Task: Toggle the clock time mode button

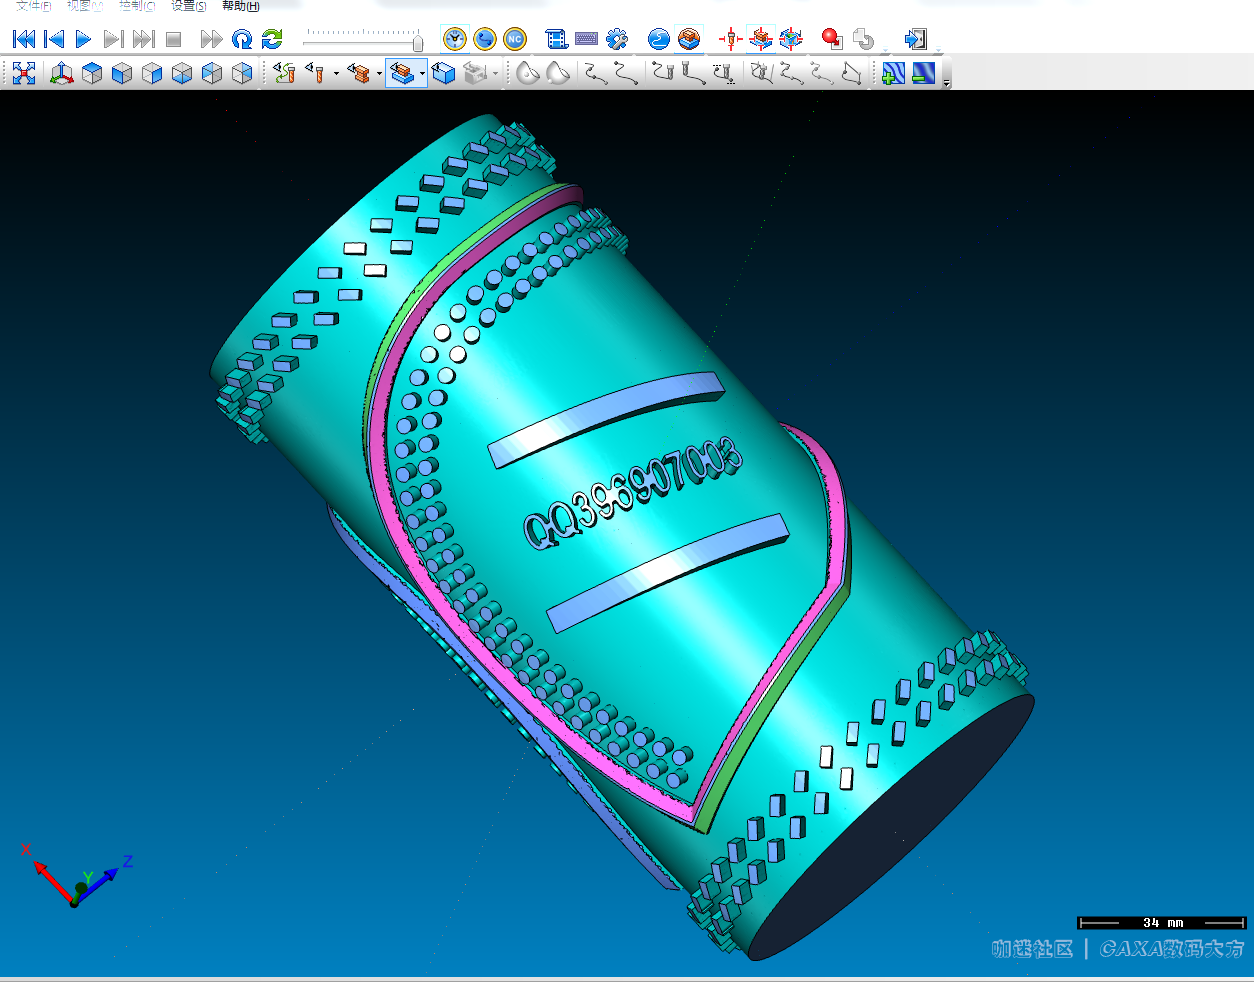Action: point(455,39)
